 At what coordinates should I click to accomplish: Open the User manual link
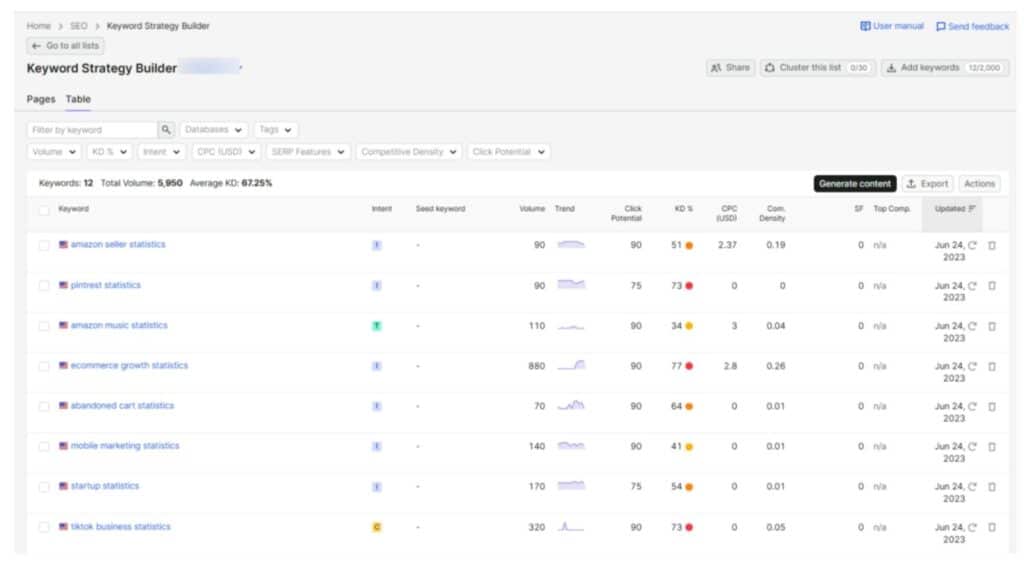pos(891,26)
